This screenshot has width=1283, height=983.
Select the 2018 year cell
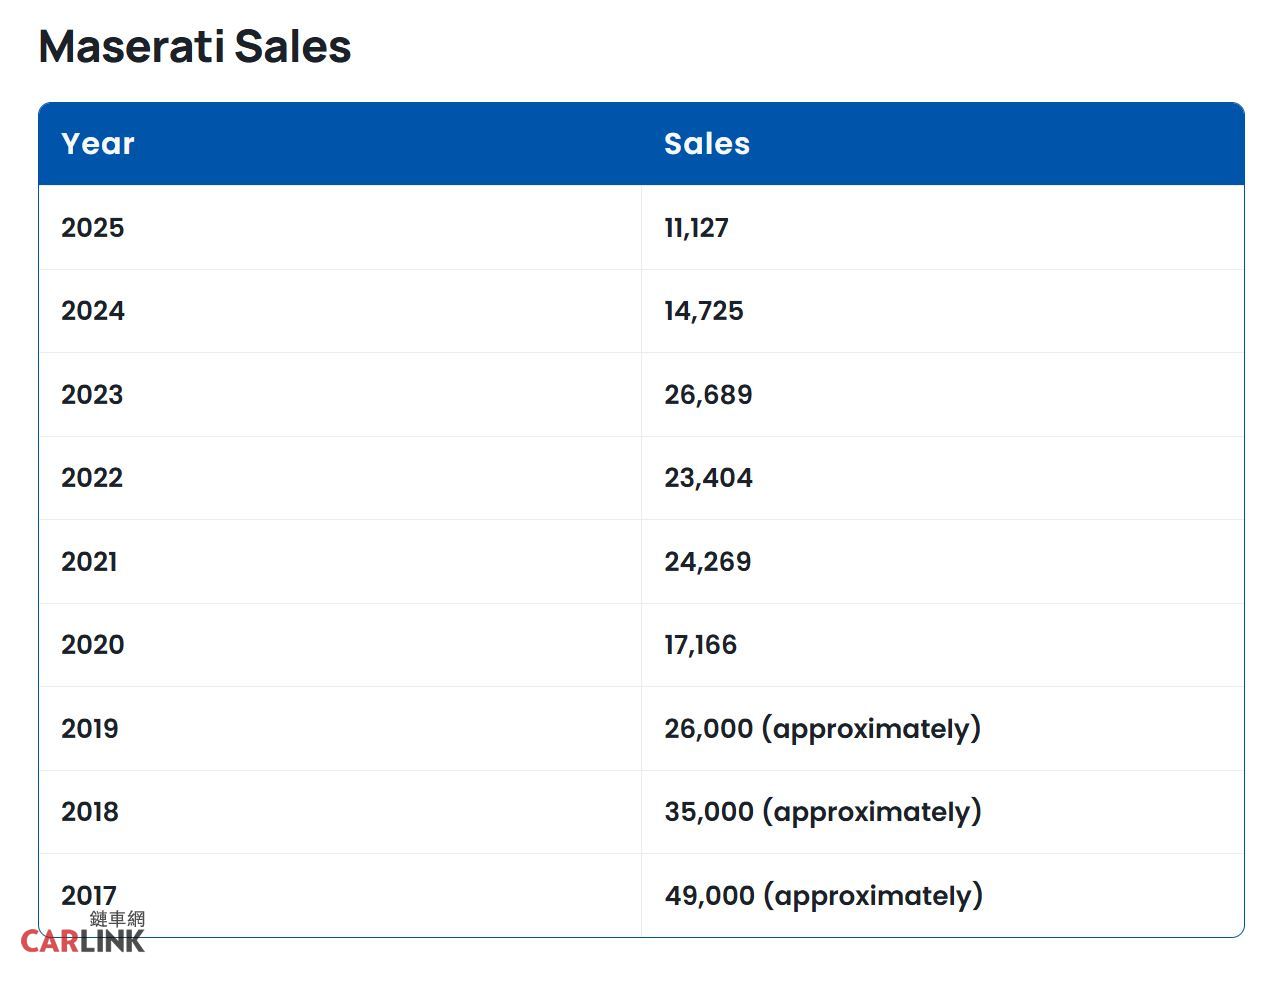point(90,812)
